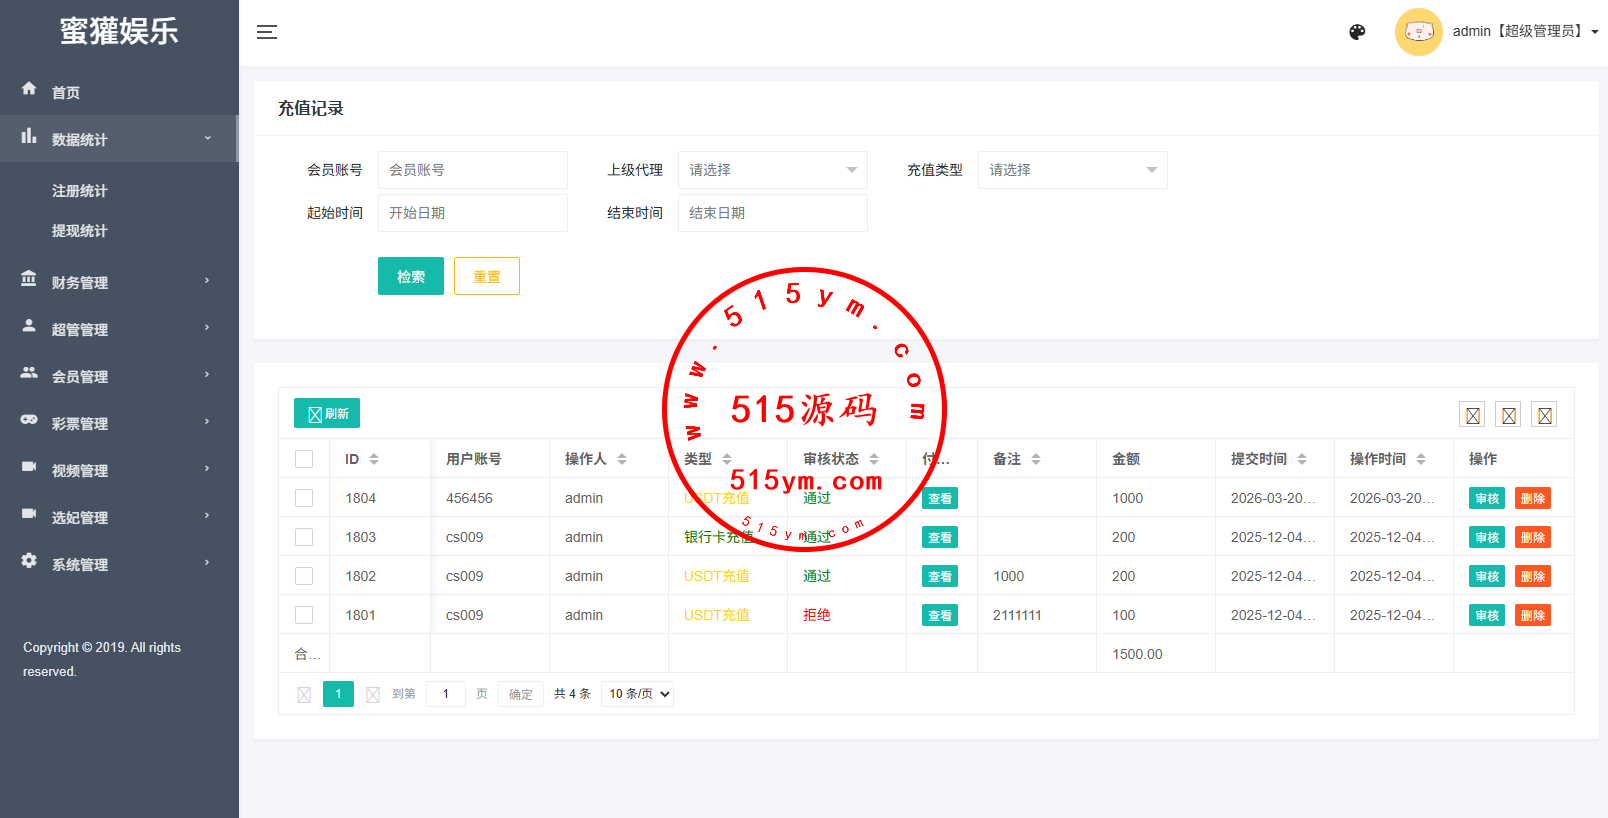This screenshot has width=1608, height=818.
Task: Open the 10 条/页 page size selector
Action: (637, 694)
